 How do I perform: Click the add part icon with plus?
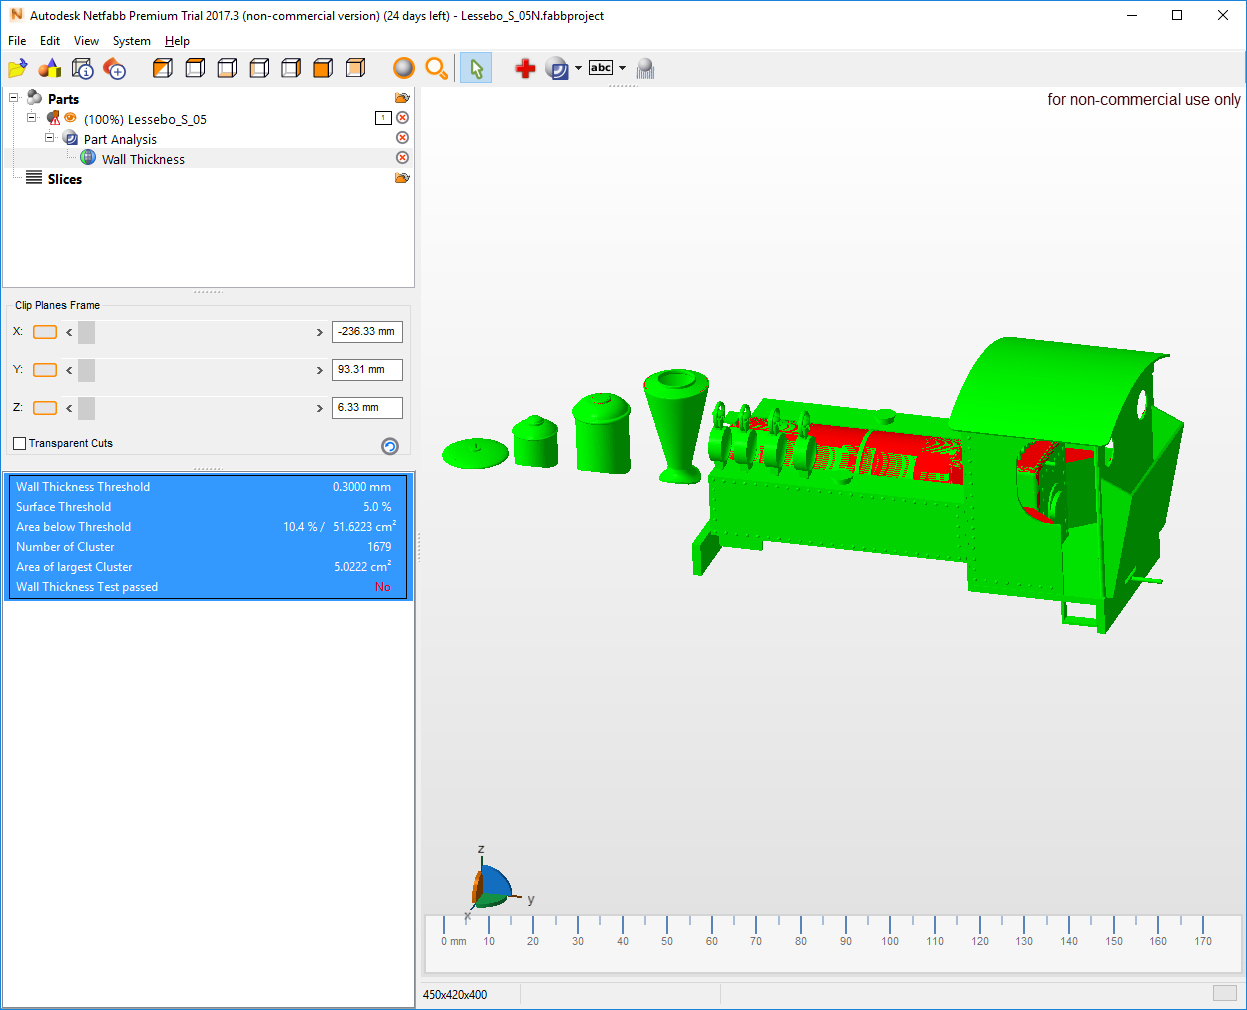115,68
